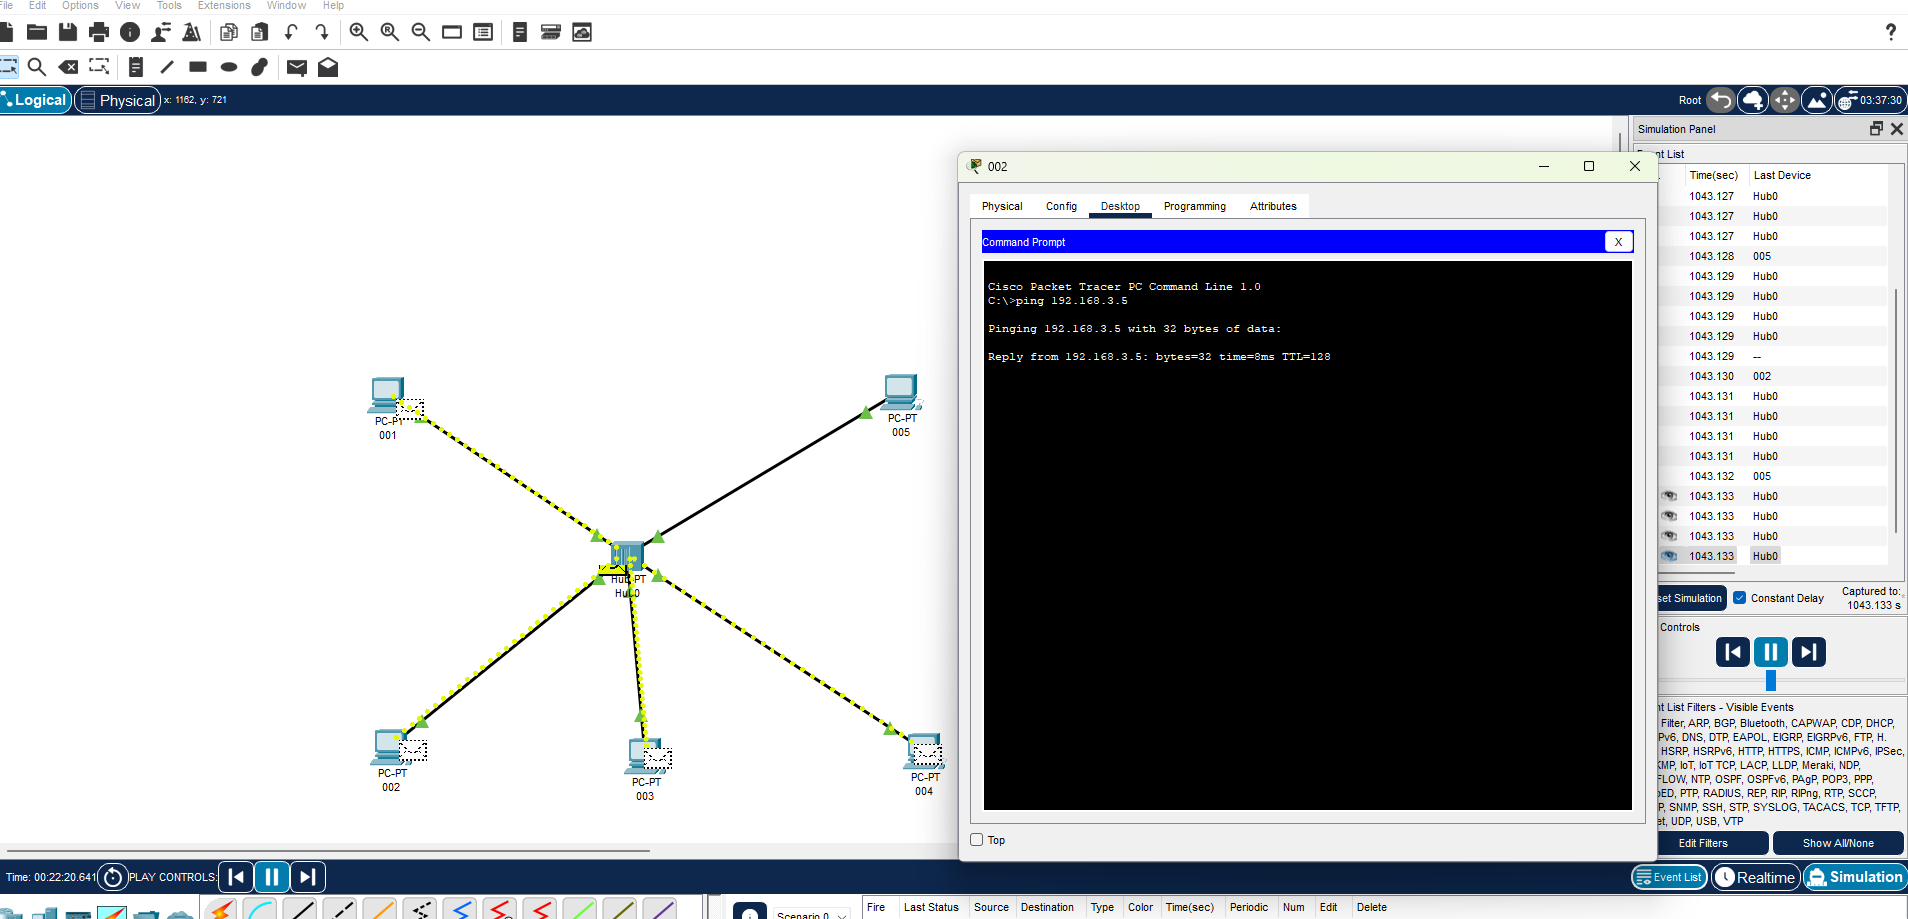This screenshot has width=1908, height=919.
Task: Toggle the eye icon for the last 1043.133 event
Action: [x=1669, y=556]
